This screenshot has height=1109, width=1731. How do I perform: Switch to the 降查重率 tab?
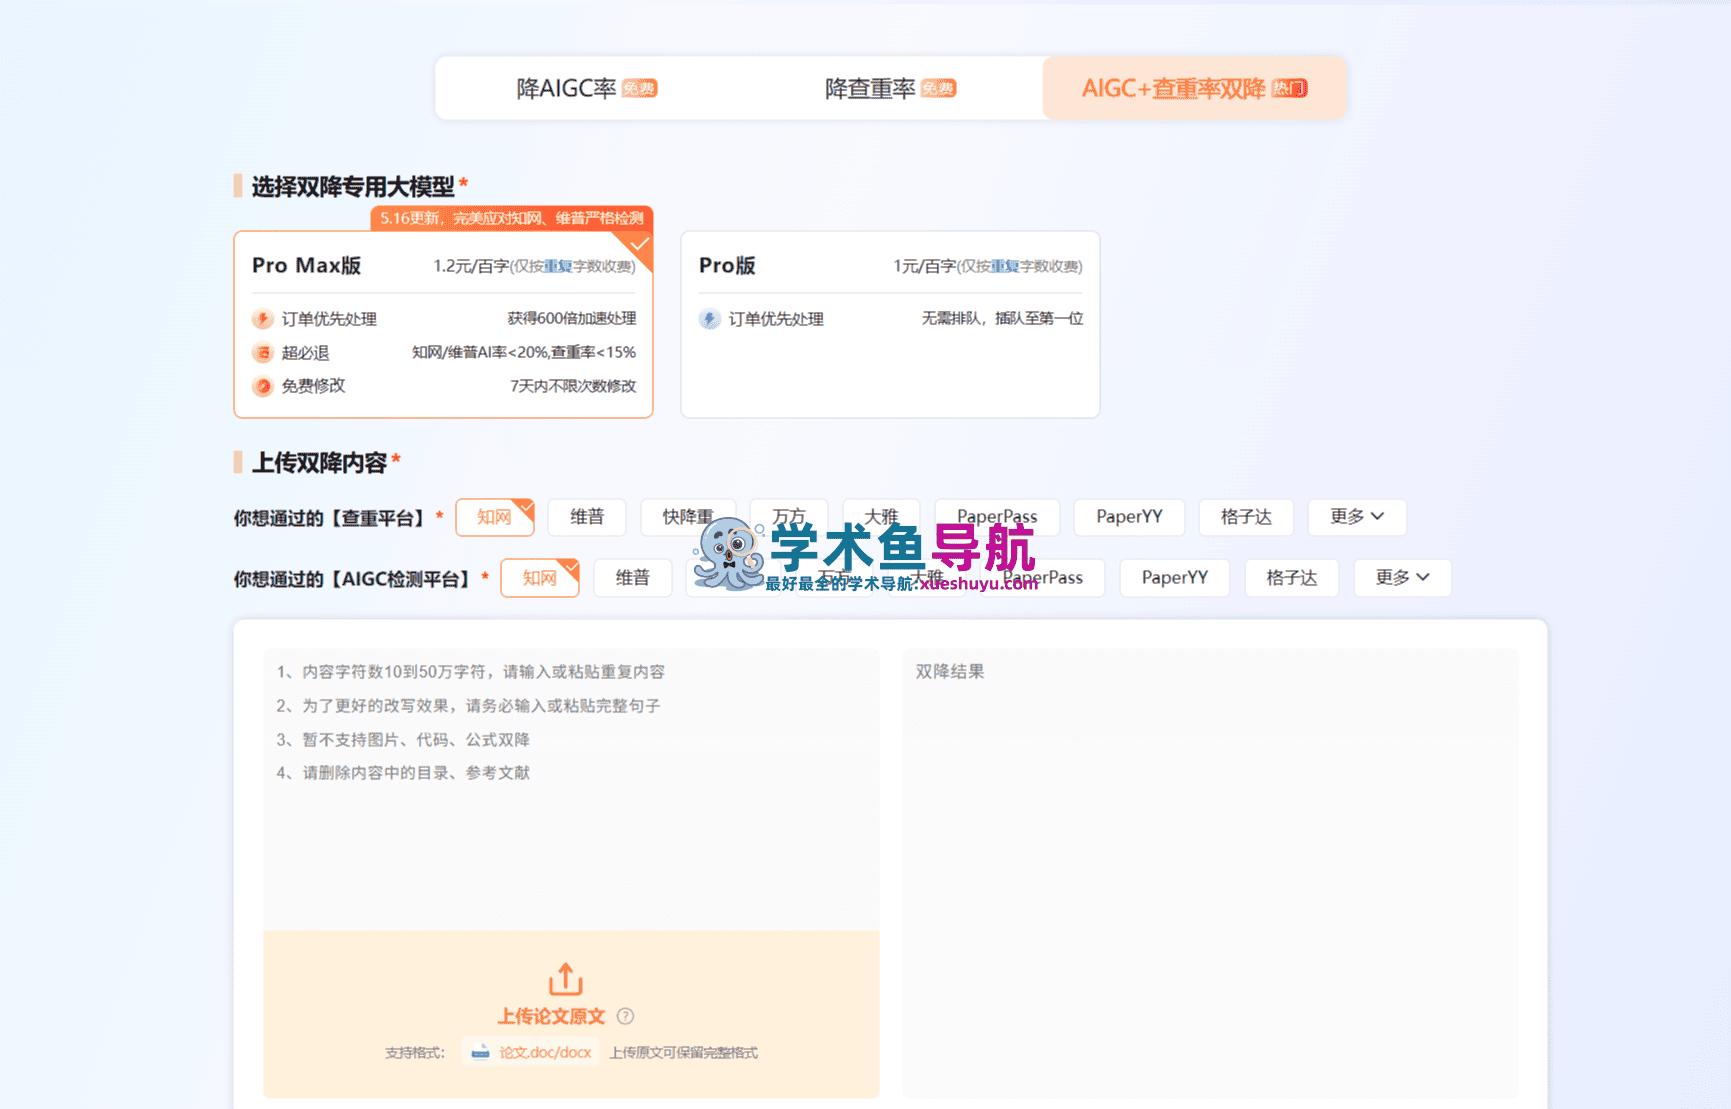890,88
